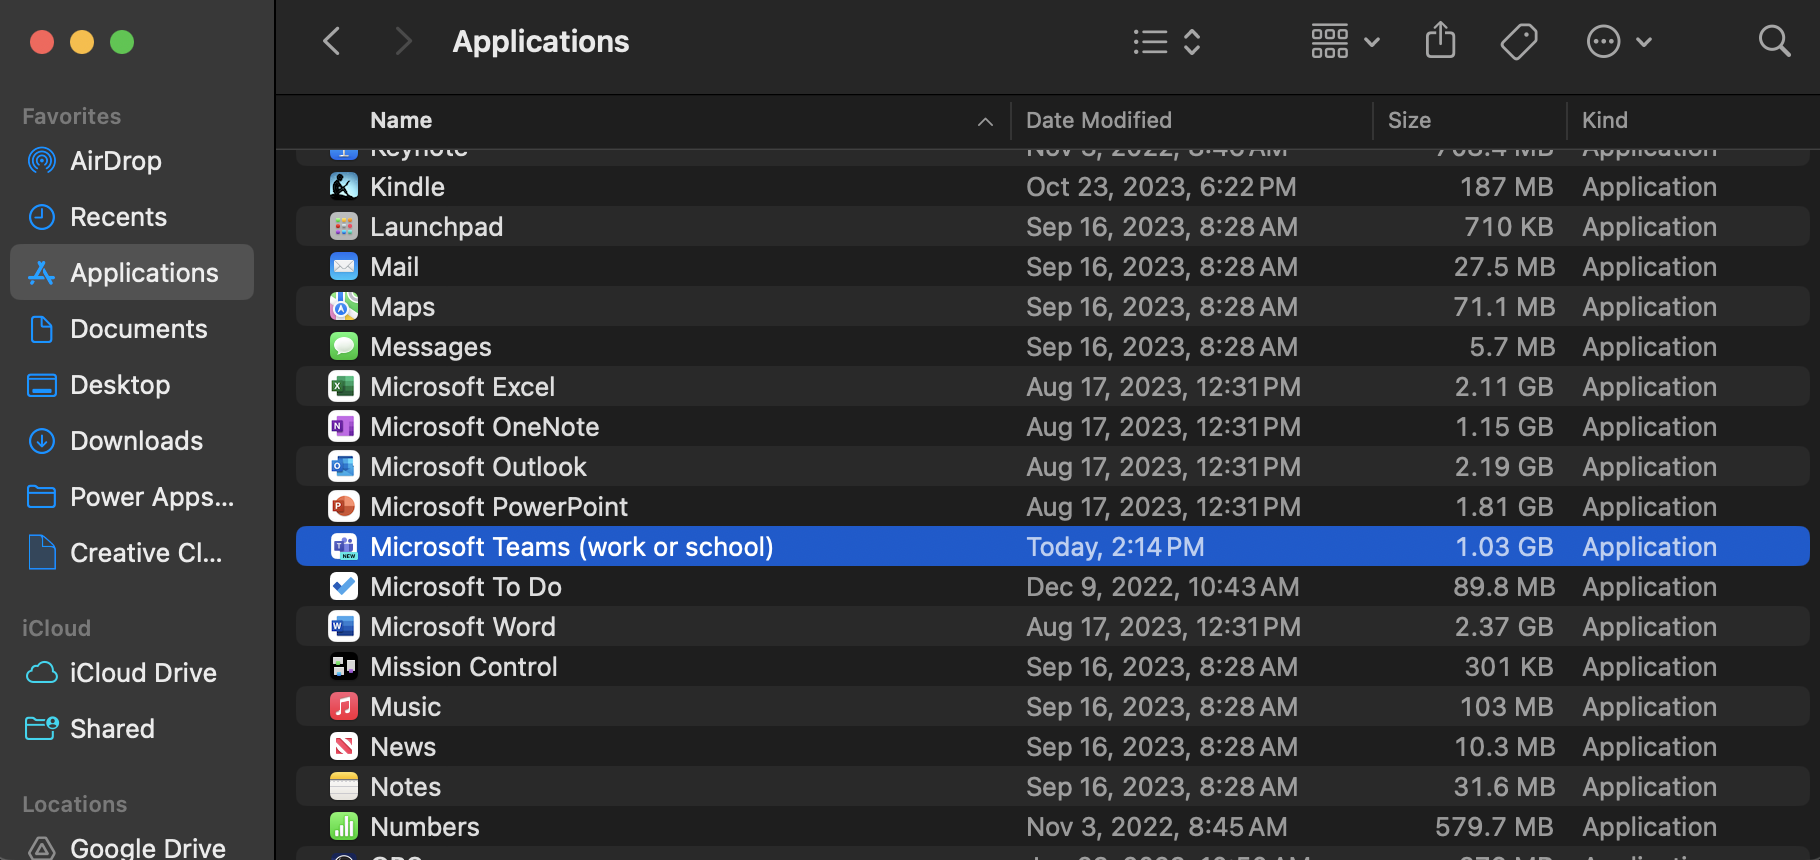The image size is (1820, 860).
Task: Click the '1.03 GB' size value
Action: click(1504, 547)
